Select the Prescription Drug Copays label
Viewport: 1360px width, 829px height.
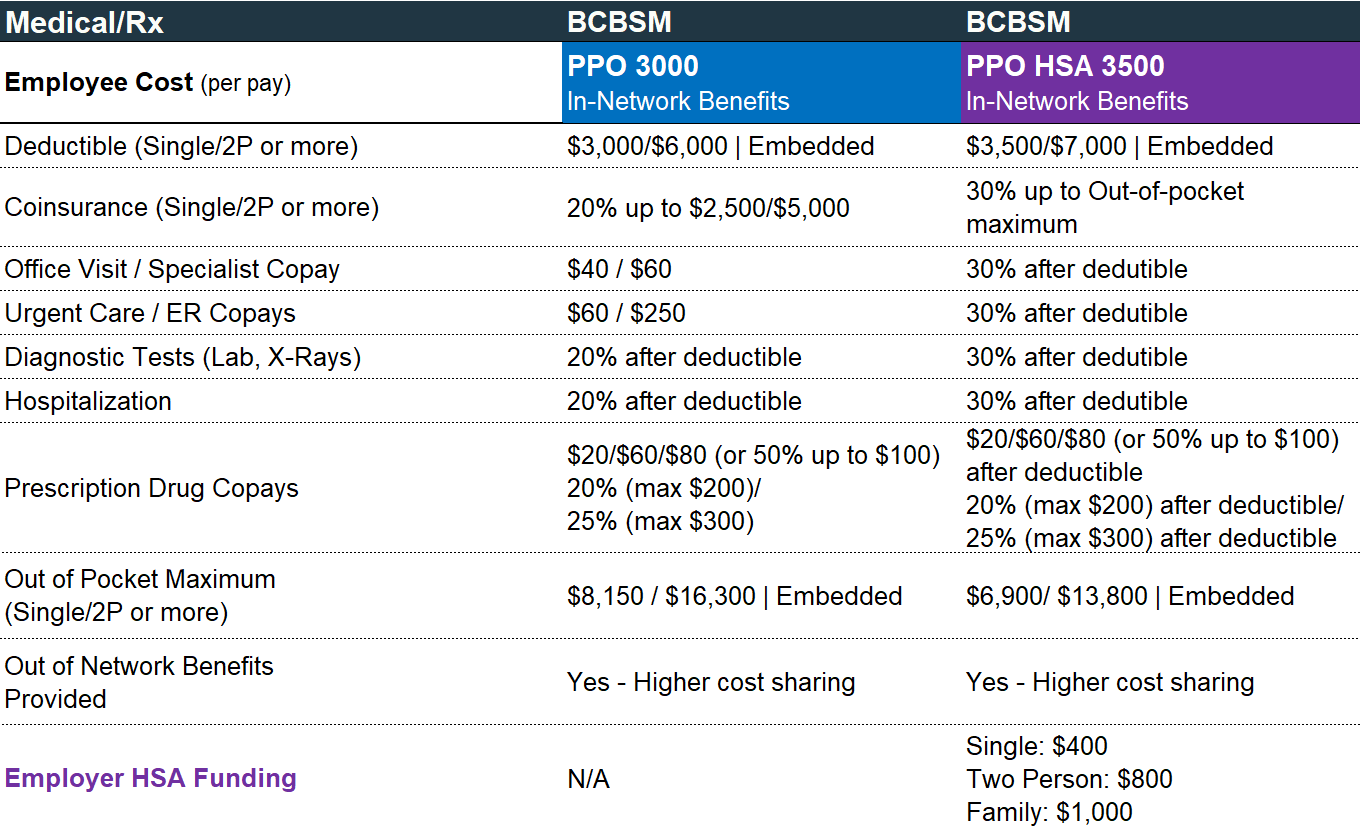click(152, 488)
